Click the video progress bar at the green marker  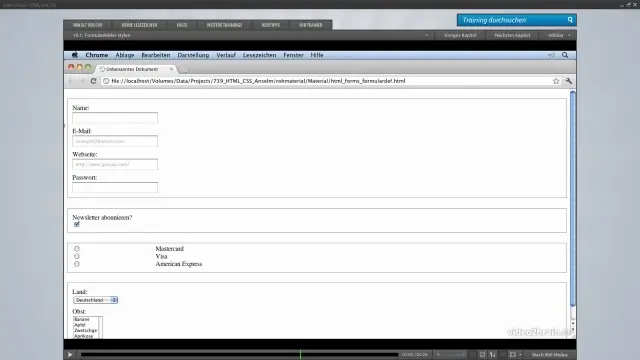[x=300, y=354]
